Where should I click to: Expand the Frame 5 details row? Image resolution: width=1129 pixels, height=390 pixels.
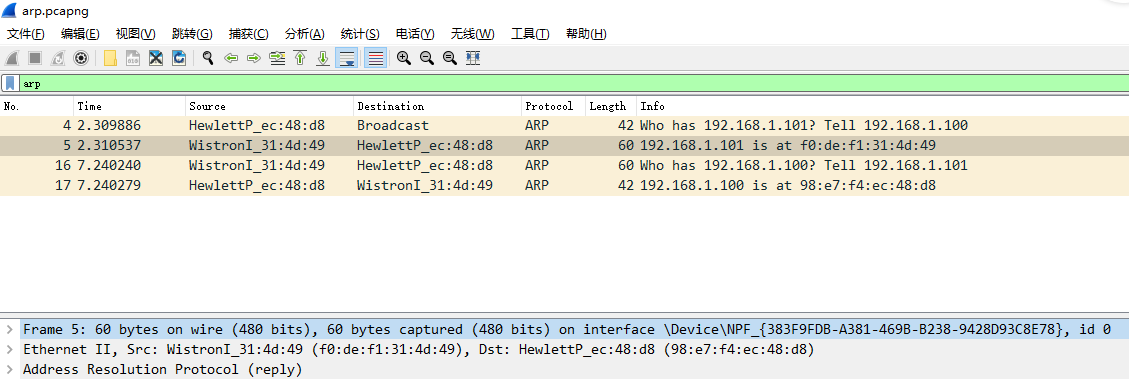(x=9, y=330)
